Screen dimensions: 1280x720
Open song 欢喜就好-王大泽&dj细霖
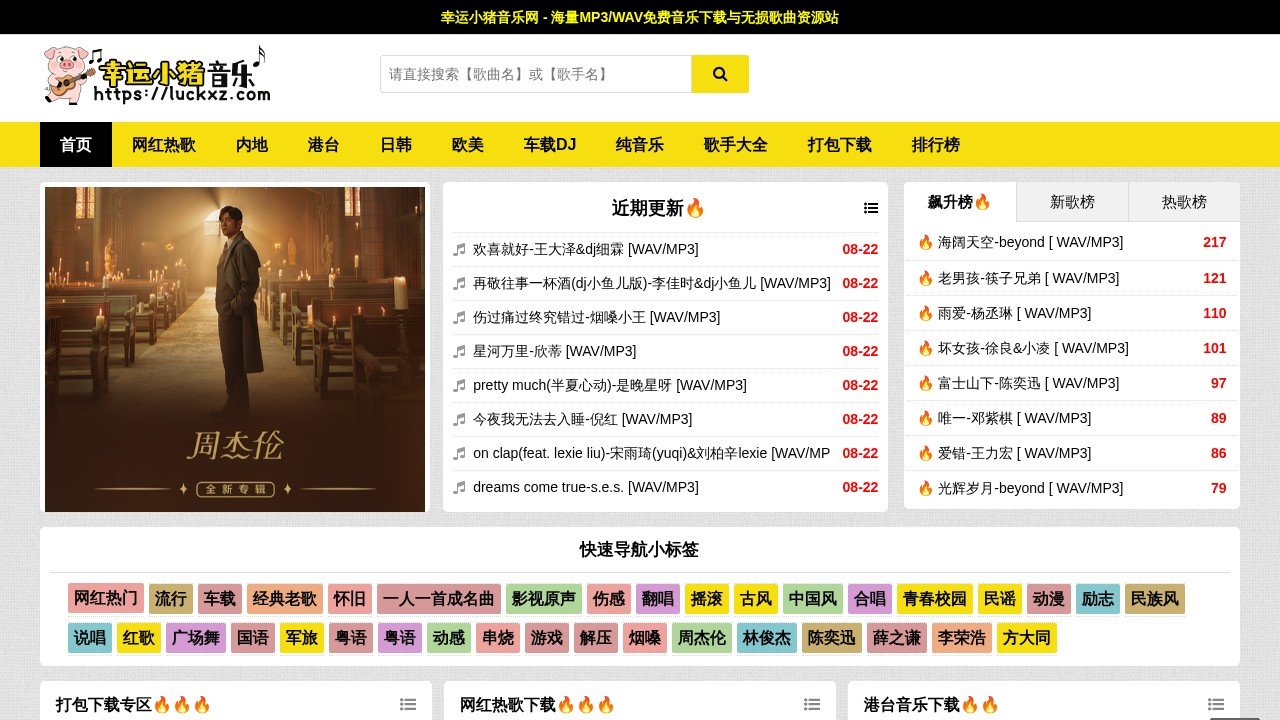586,249
